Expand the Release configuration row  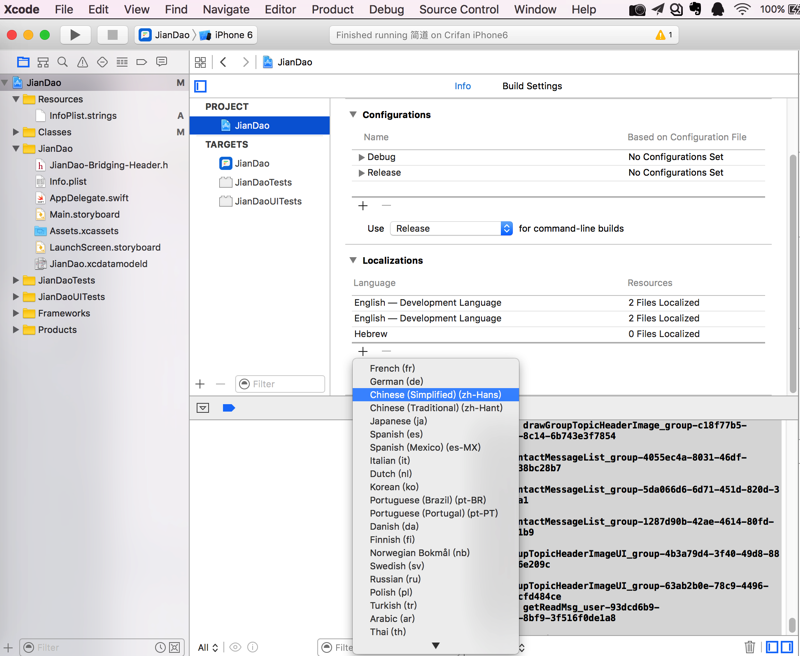pyautogui.click(x=361, y=173)
